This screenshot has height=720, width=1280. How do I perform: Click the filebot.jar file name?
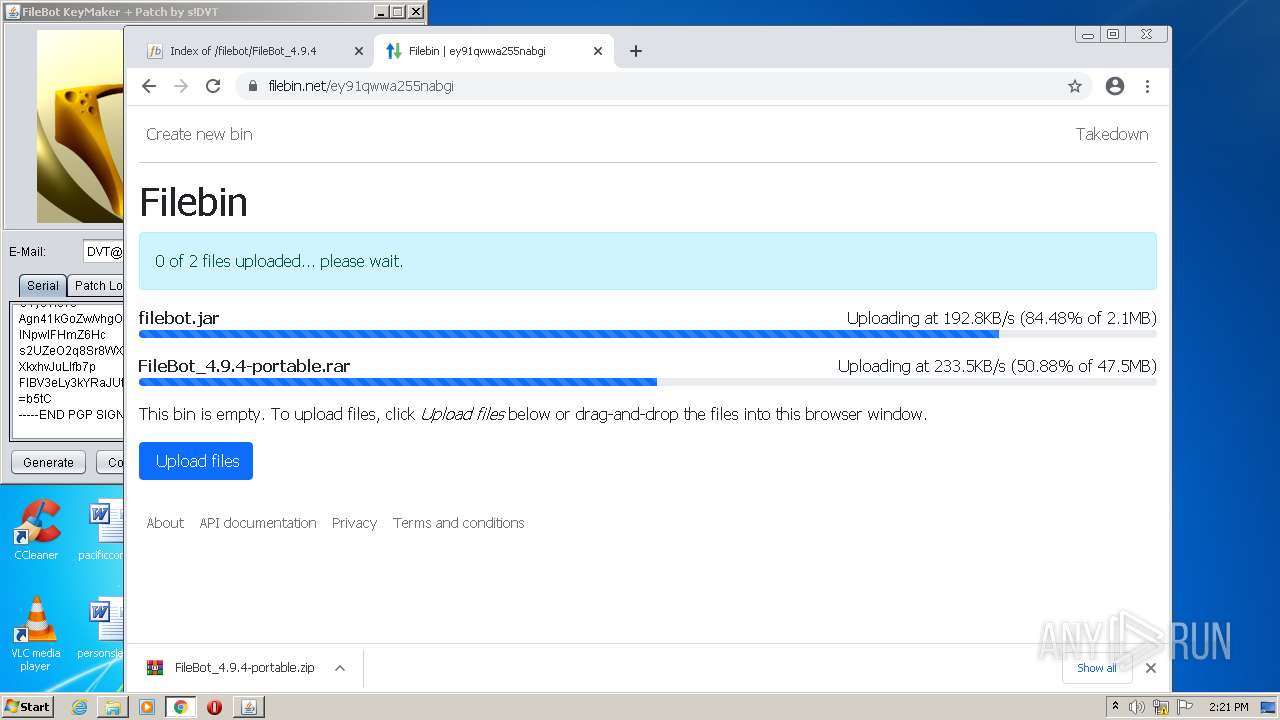point(179,318)
